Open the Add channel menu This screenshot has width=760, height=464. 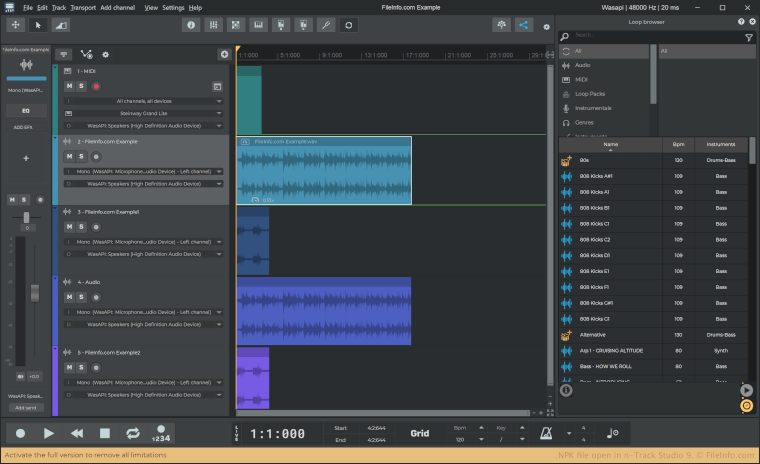point(118,7)
